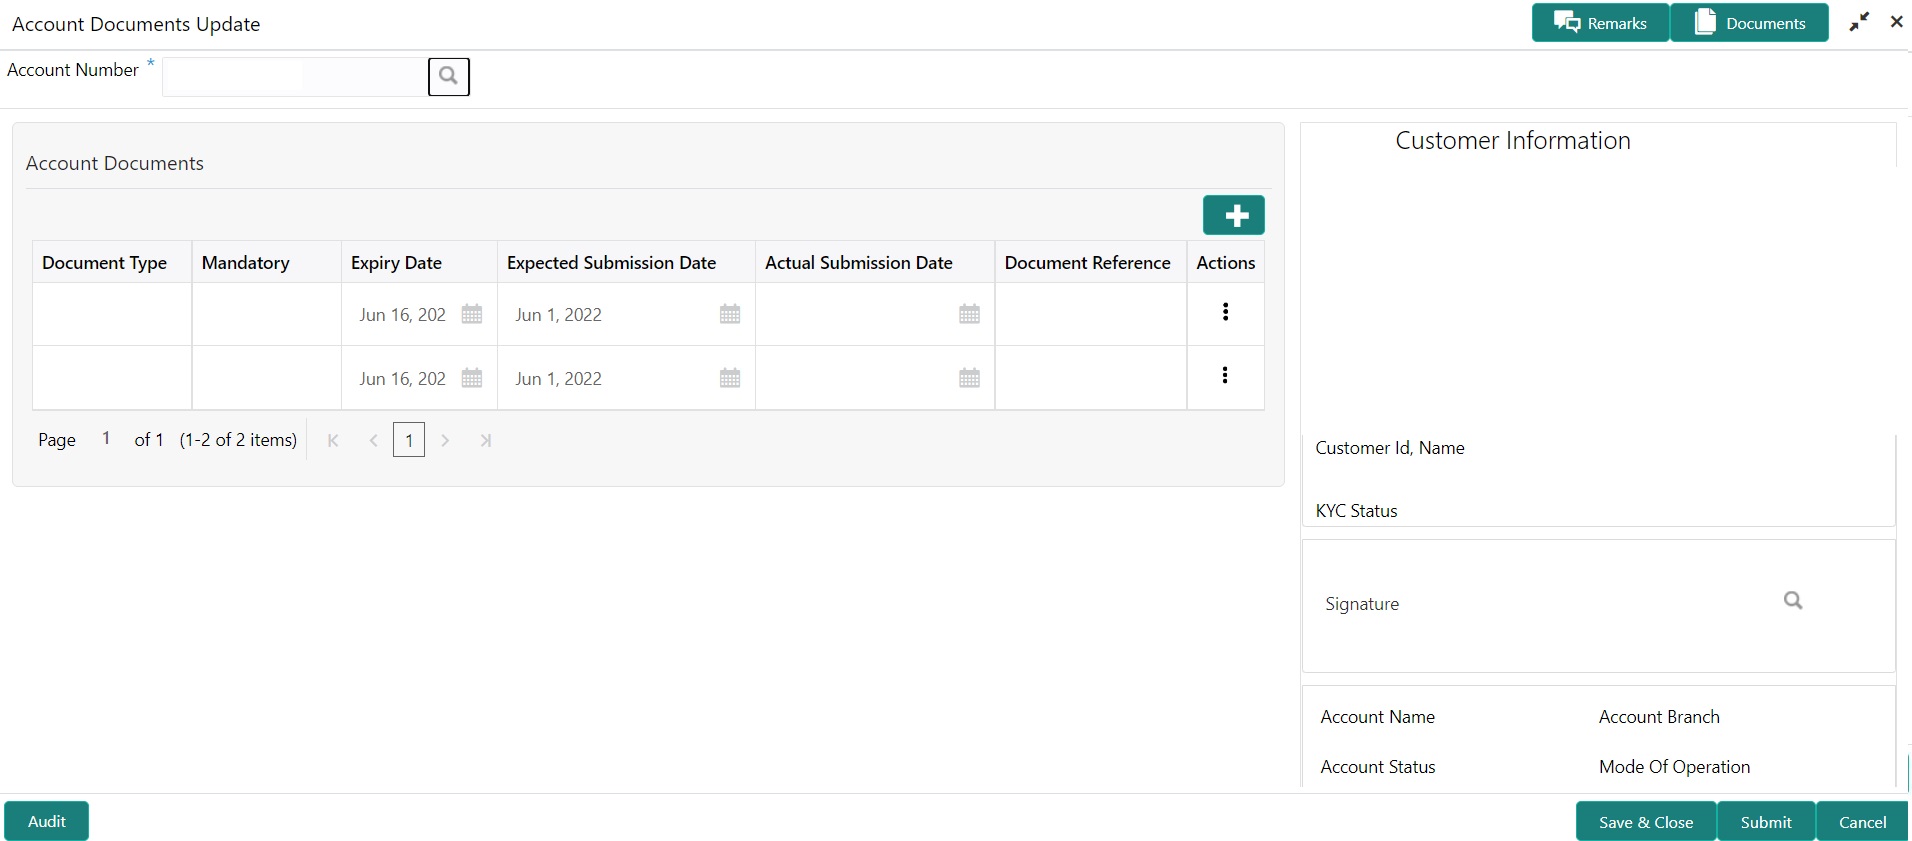1912x841 pixels.
Task: Open first row Actual Submission Date calendar
Action: [969, 314]
